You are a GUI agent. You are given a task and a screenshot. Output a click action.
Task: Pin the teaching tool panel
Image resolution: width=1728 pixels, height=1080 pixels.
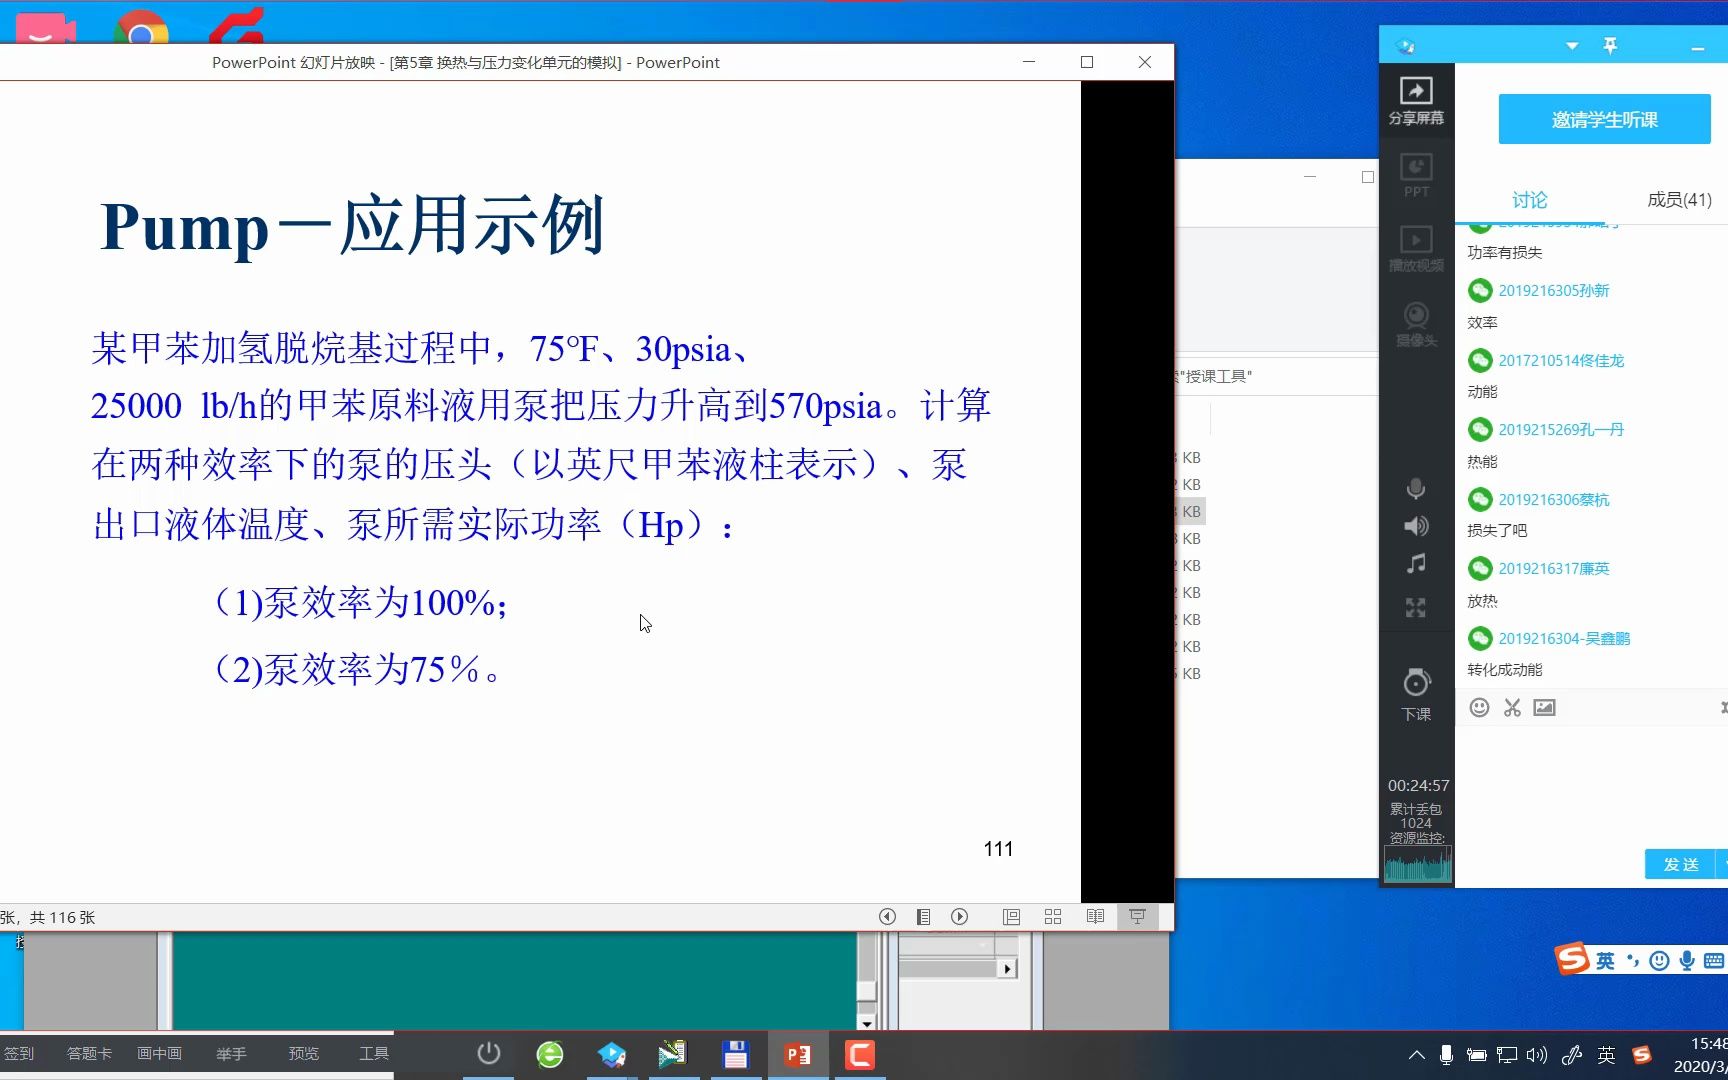[1610, 46]
